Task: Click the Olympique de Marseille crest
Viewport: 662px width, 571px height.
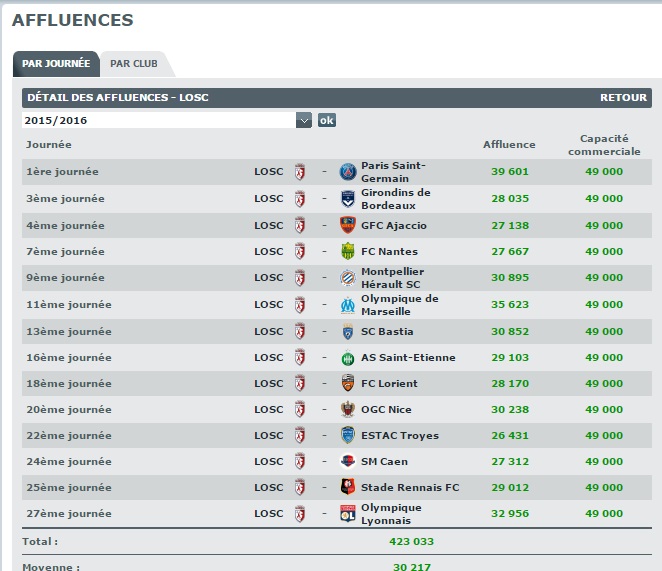Action: pos(348,305)
